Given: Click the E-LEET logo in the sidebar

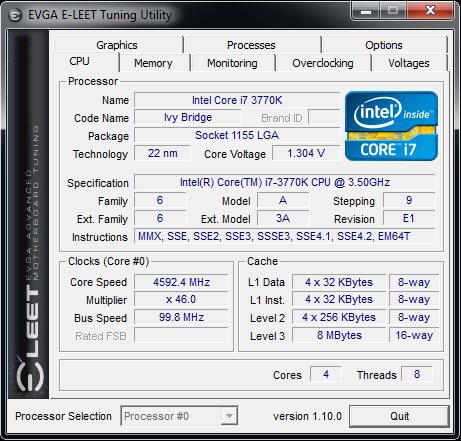Looking at the screenshot, I should tap(30, 337).
